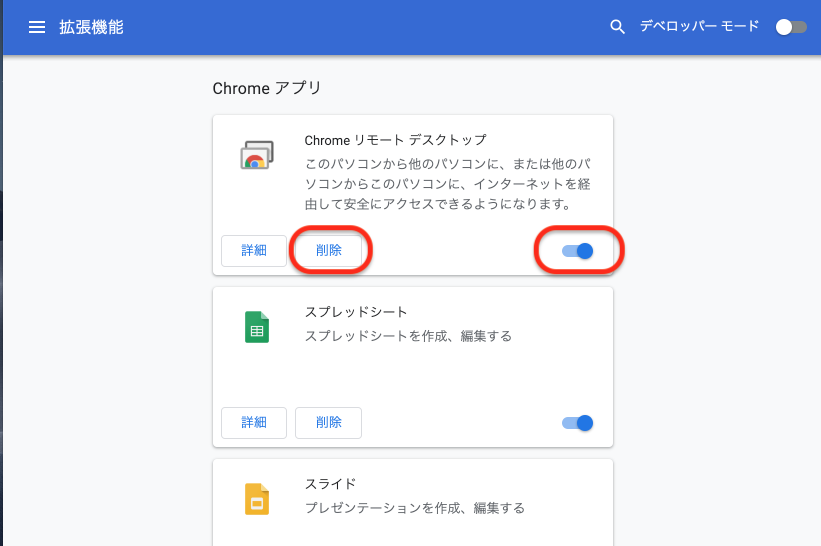Image resolution: width=821 pixels, height=546 pixels.
Task: Click プレゼンテーションを作成、編集する description
Action: pos(415,508)
